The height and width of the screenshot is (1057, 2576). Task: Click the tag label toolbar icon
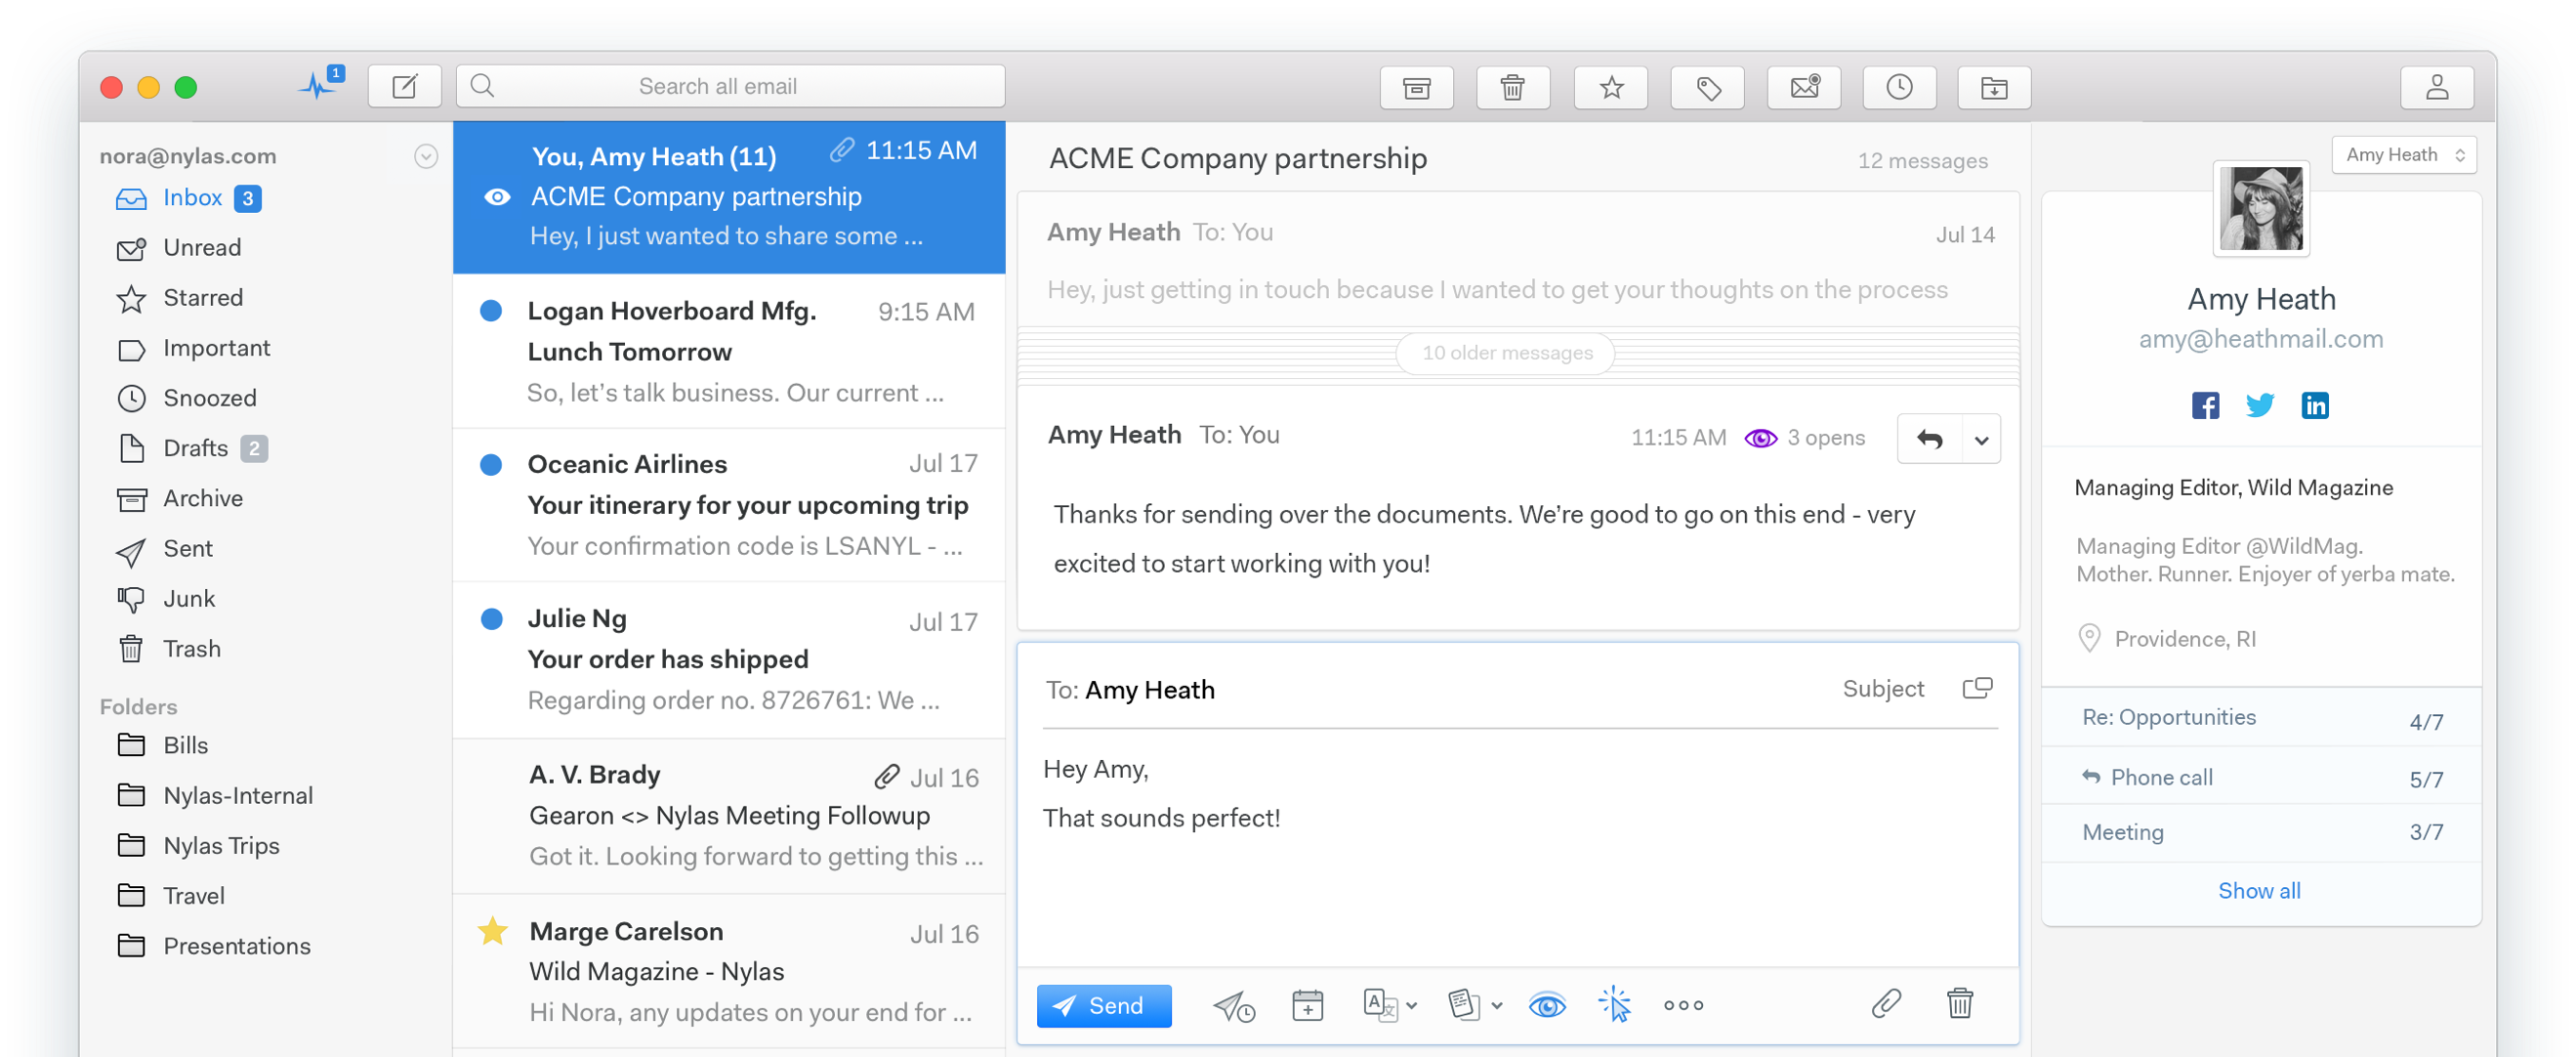1707,88
